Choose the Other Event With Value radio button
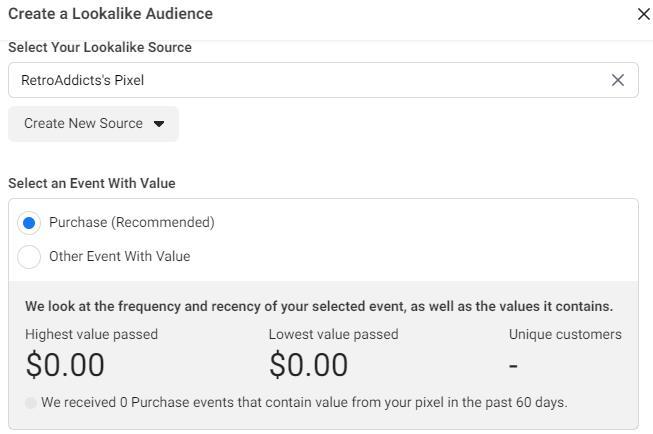Viewport: 653px width, 434px height. pyautogui.click(x=29, y=257)
